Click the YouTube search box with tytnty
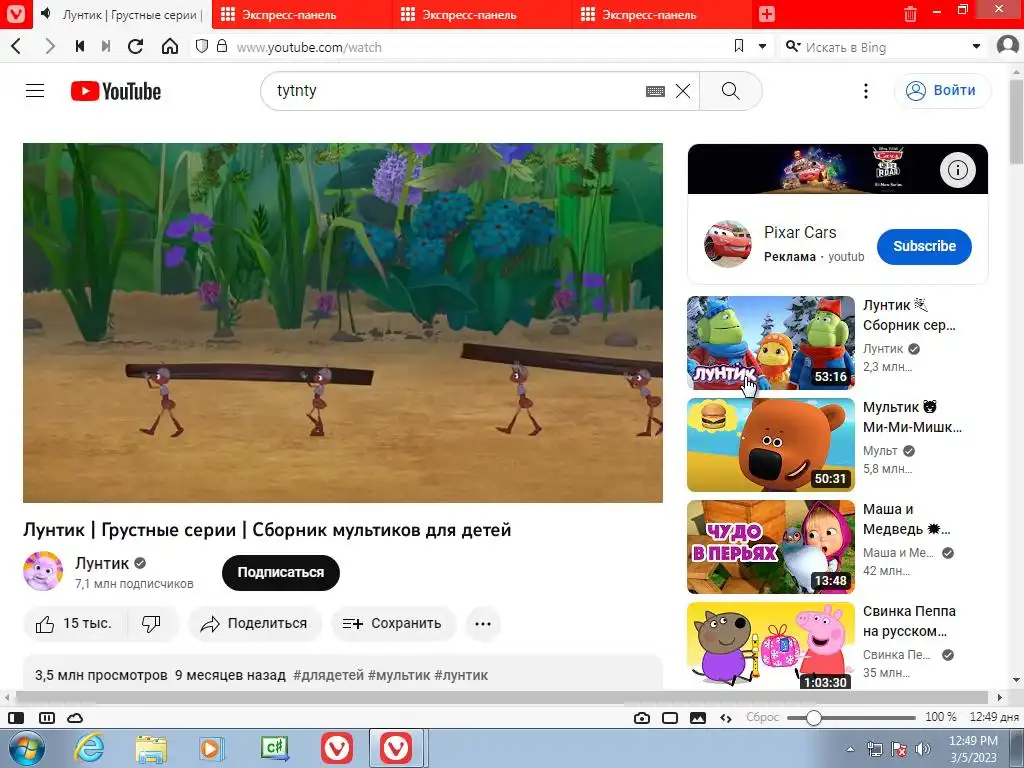 (457, 91)
